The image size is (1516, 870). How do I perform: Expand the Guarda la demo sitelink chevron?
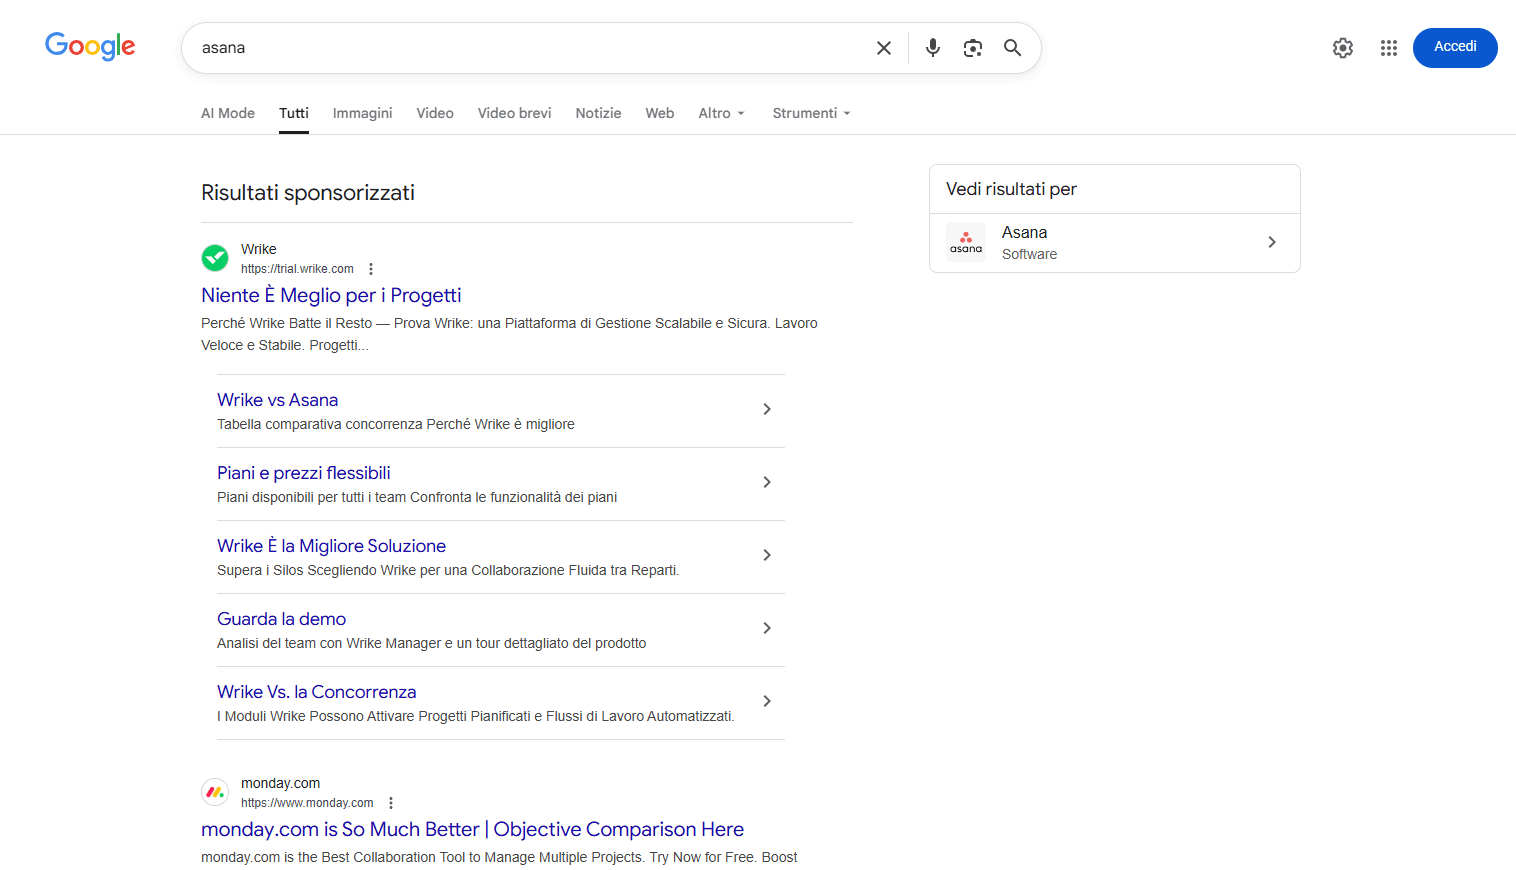(x=767, y=628)
